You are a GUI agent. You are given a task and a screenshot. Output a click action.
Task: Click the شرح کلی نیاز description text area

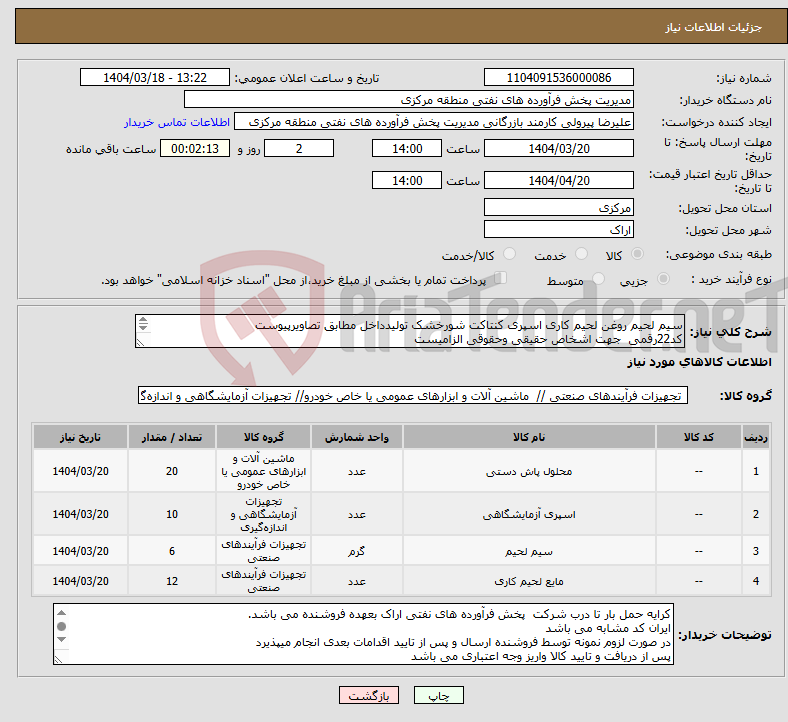410,331
